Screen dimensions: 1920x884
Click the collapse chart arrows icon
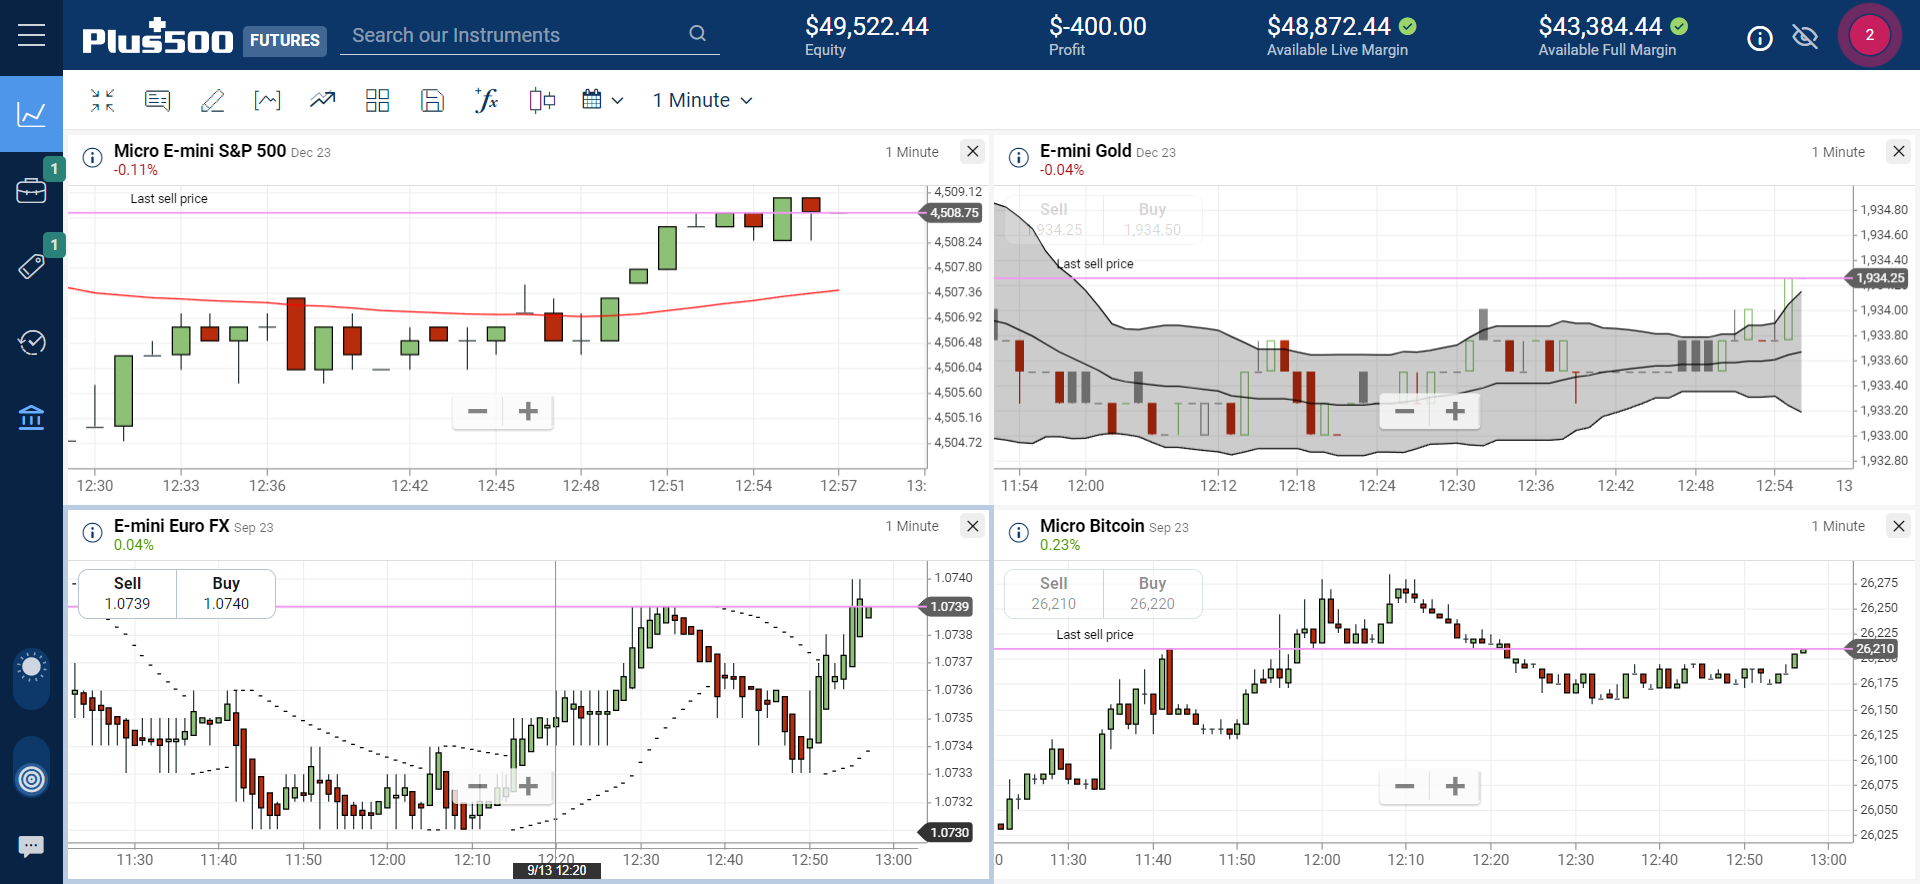click(x=102, y=100)
